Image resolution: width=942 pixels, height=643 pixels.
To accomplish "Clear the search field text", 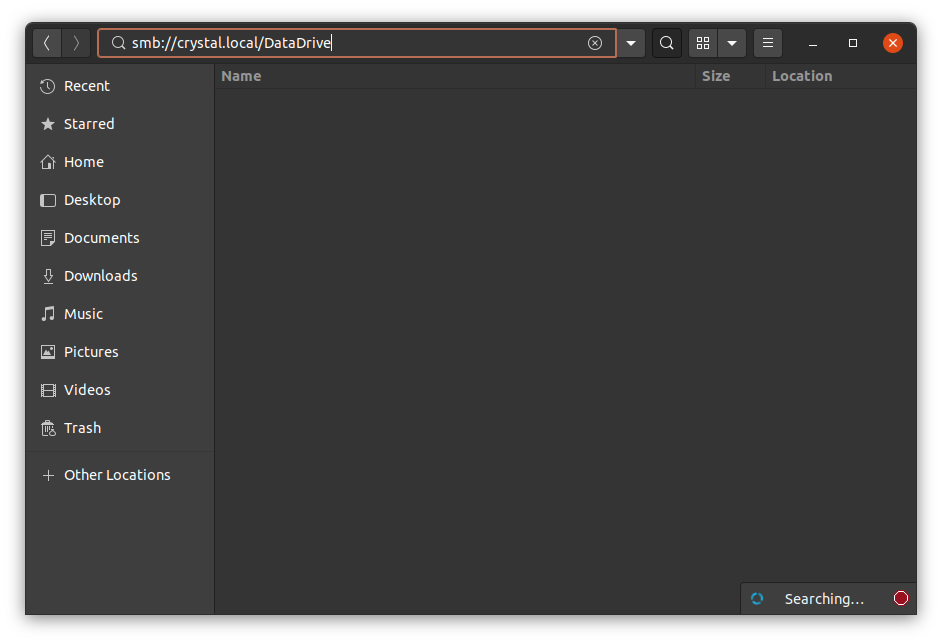I will (595, 43).
